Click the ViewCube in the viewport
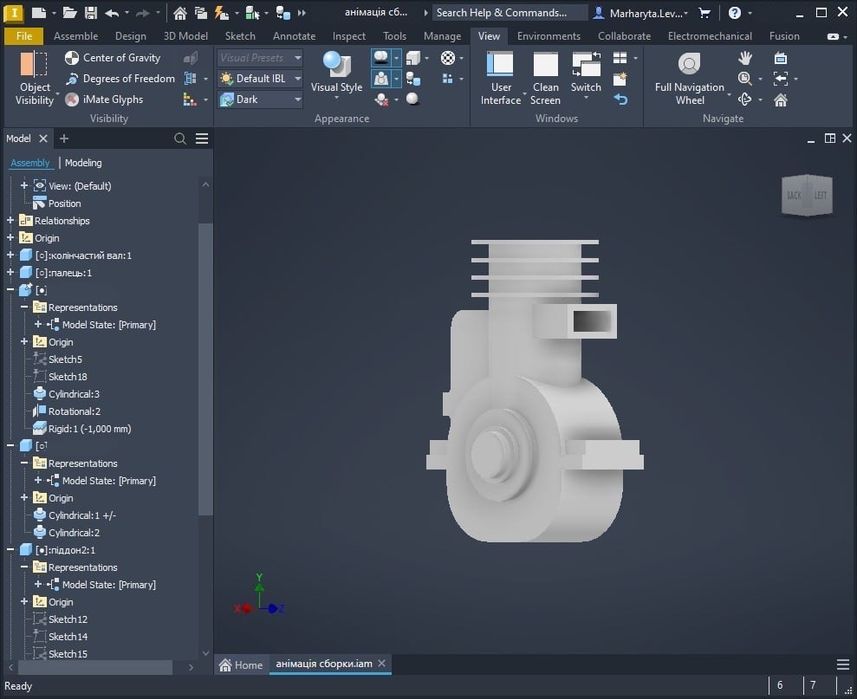857x699 pixels. click(807, 195)
